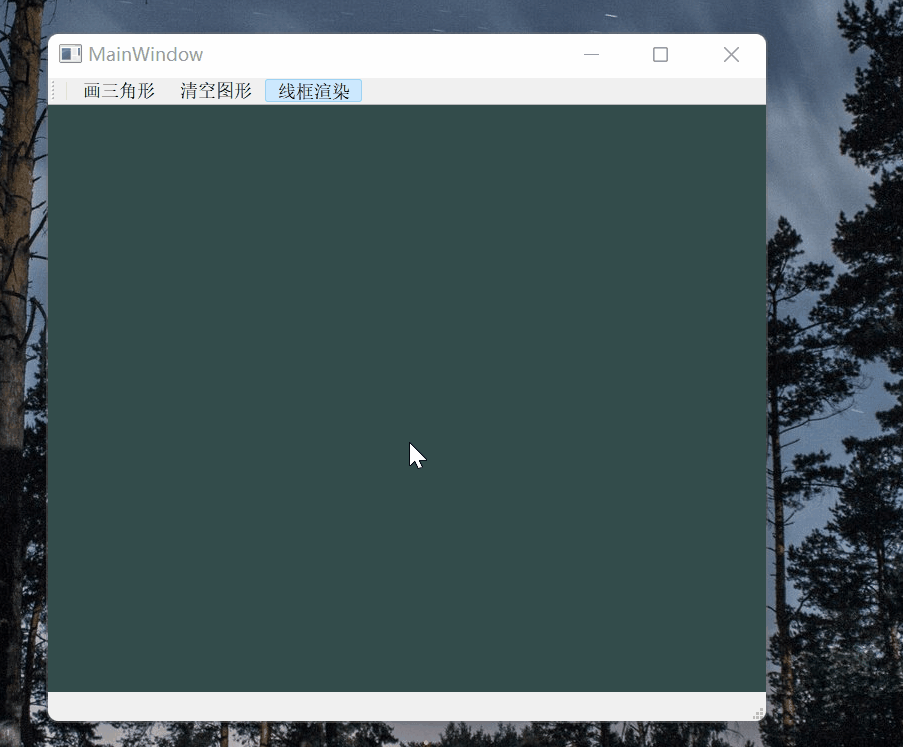Click the window resize grip

click(x=758, y=712)
